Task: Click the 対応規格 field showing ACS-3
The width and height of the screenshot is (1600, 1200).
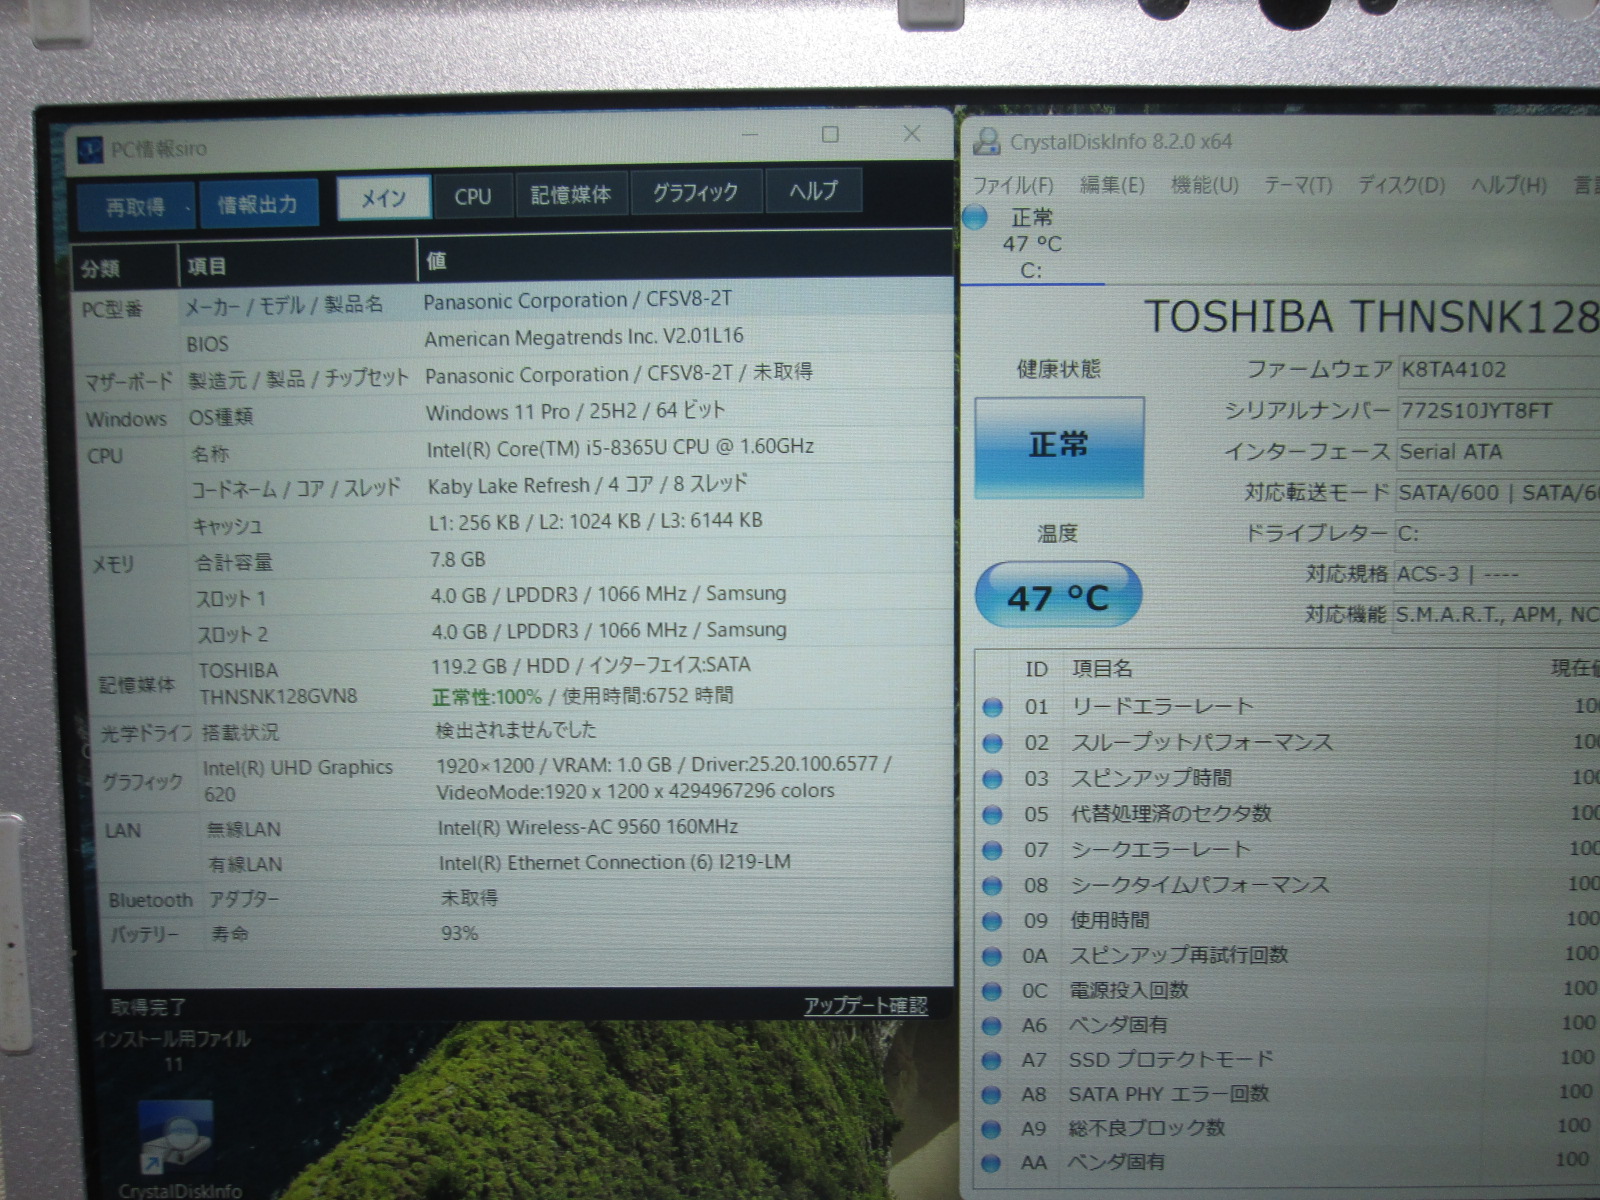Action: pyautogui.click(x=1498, y=574)
